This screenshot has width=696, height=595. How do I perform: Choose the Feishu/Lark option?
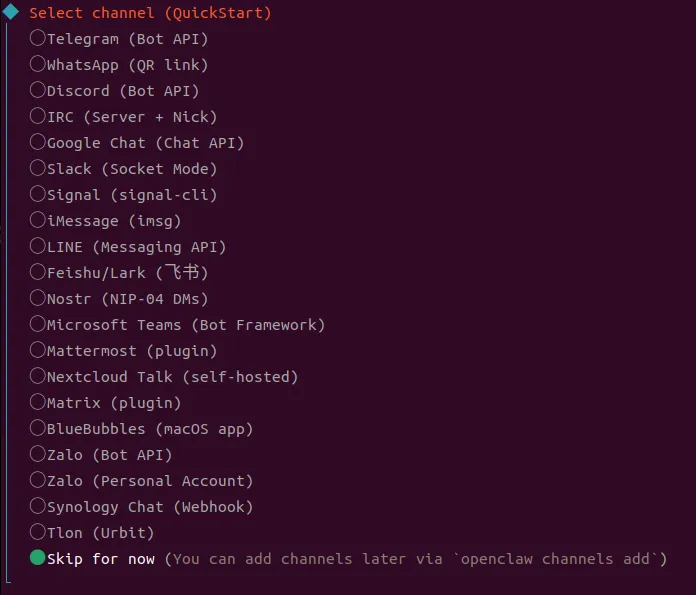click(x=38, y=273)
